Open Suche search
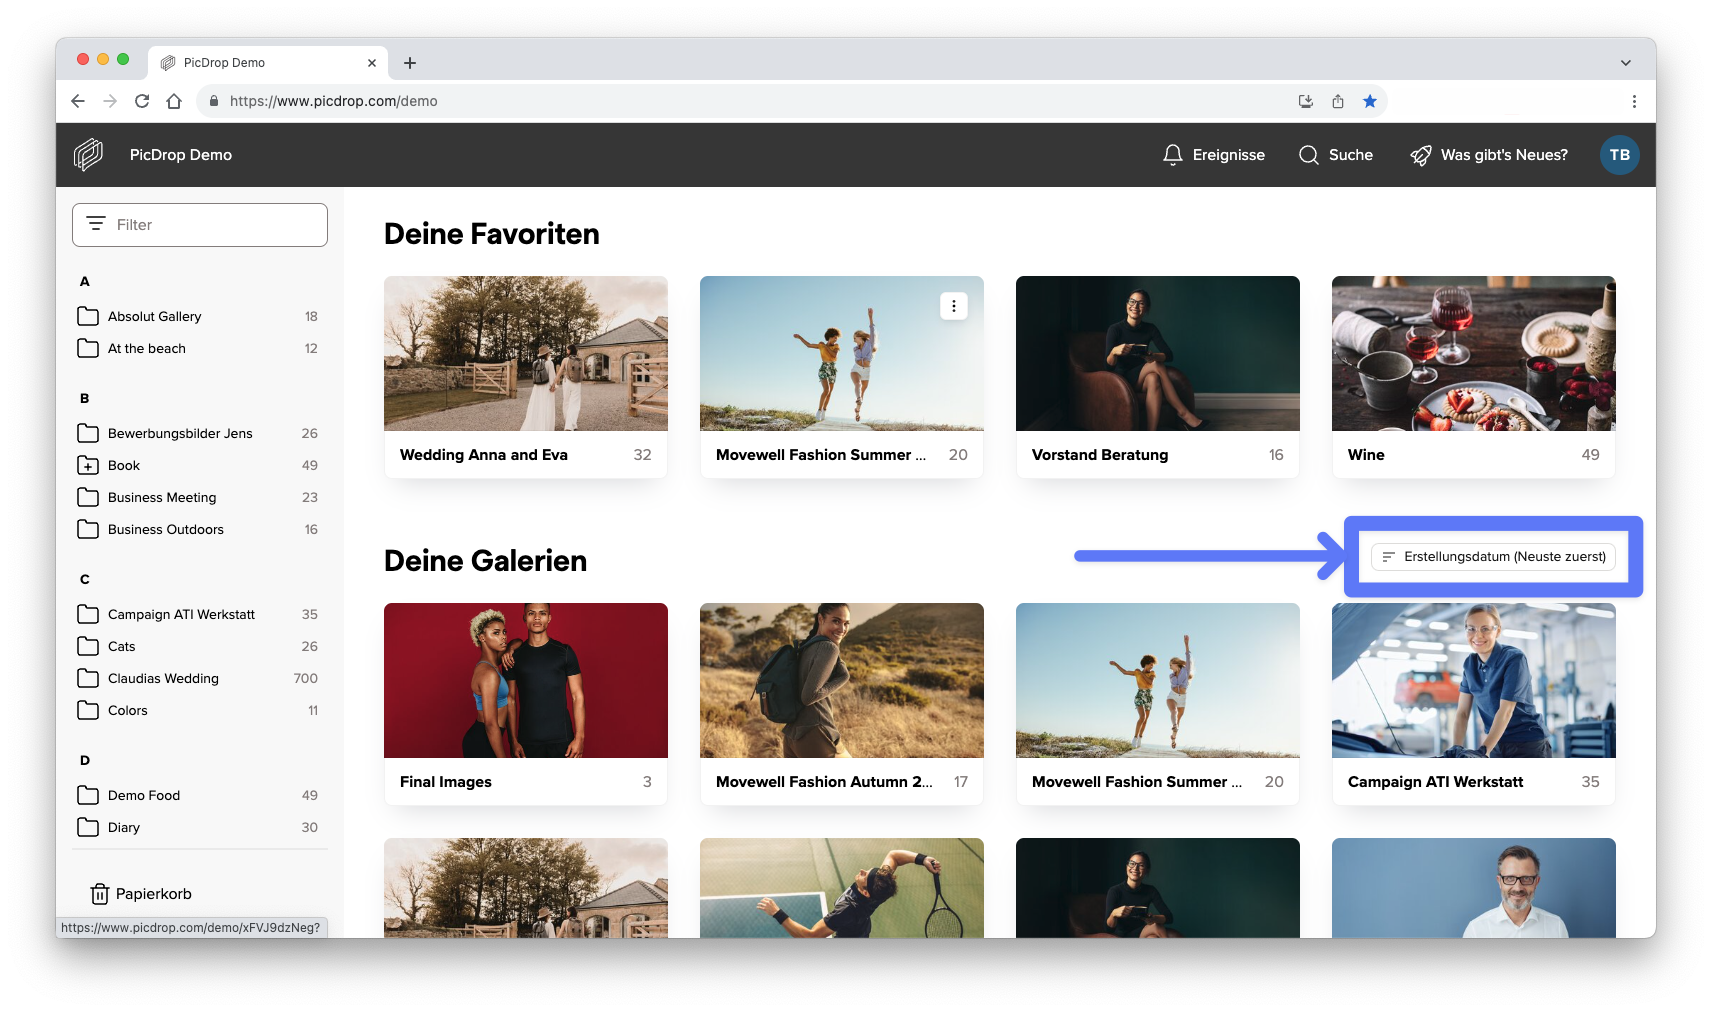1712x1012 pixels. point(1335,155)
